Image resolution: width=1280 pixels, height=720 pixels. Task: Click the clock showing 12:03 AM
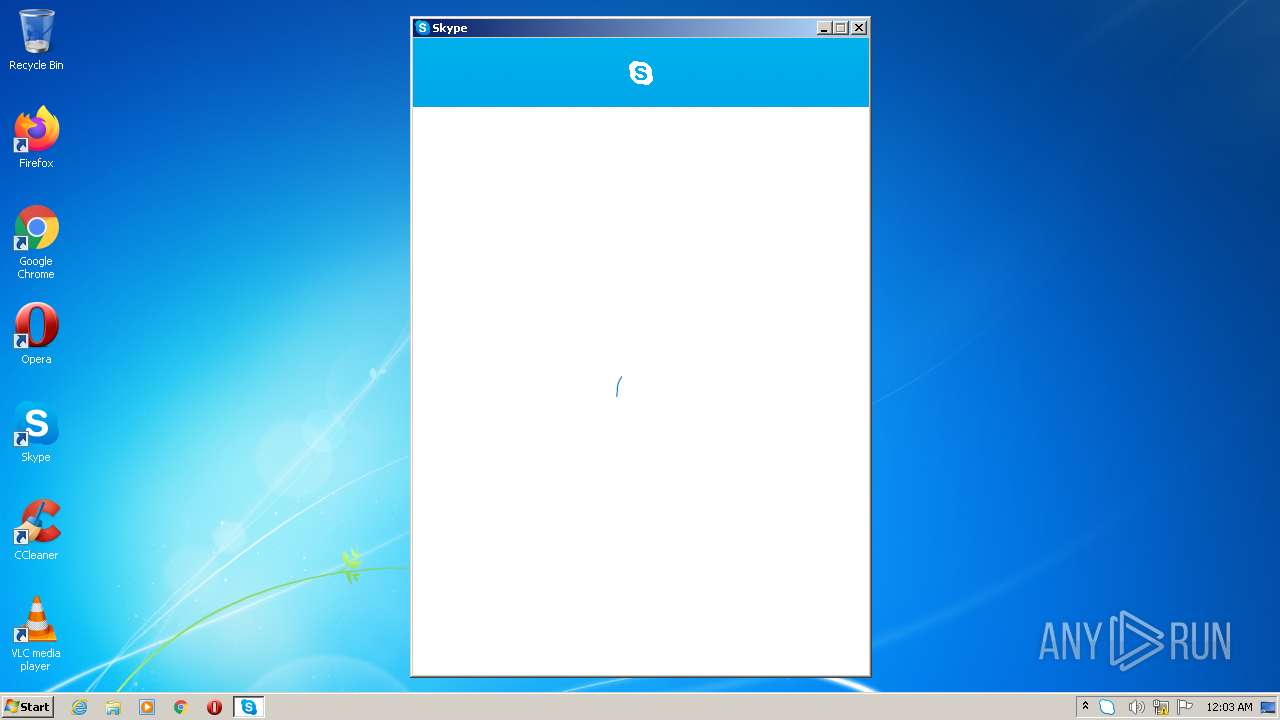pyautogui.click(x=1229, y=707)
